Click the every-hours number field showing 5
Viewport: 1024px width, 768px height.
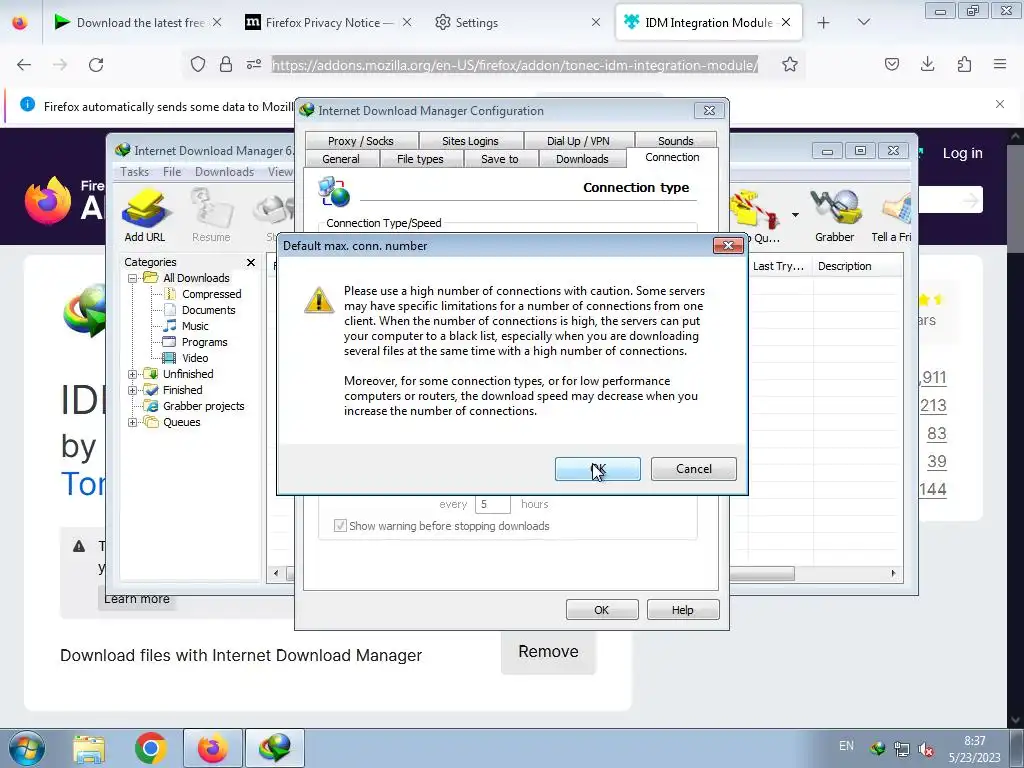coord(492,504)
